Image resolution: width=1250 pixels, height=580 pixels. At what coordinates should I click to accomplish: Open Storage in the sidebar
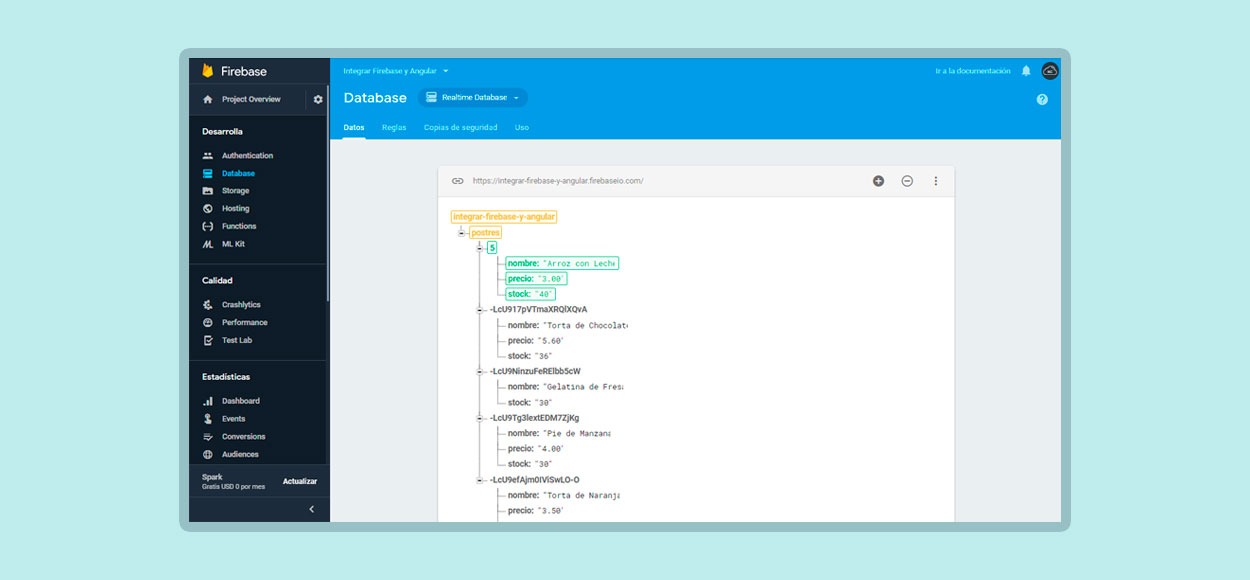[x=236, y=191]
